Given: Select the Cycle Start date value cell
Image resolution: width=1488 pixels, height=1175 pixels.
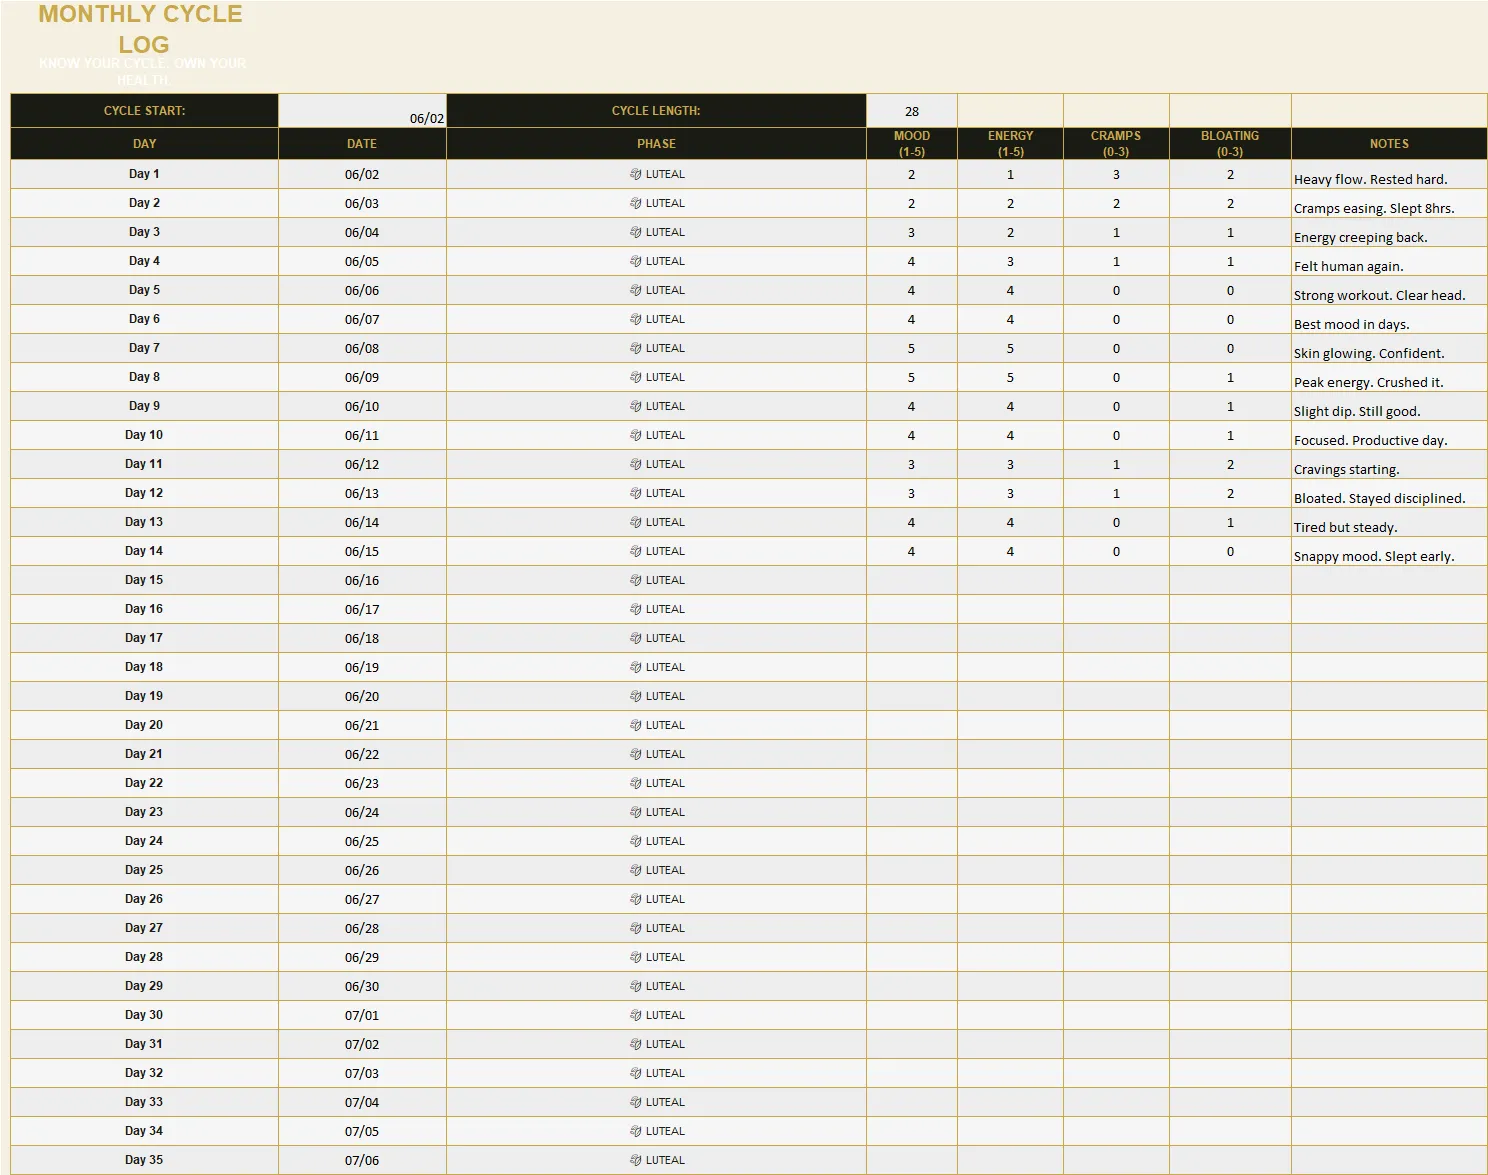Looking at the screenshot, I should point(362,111).
